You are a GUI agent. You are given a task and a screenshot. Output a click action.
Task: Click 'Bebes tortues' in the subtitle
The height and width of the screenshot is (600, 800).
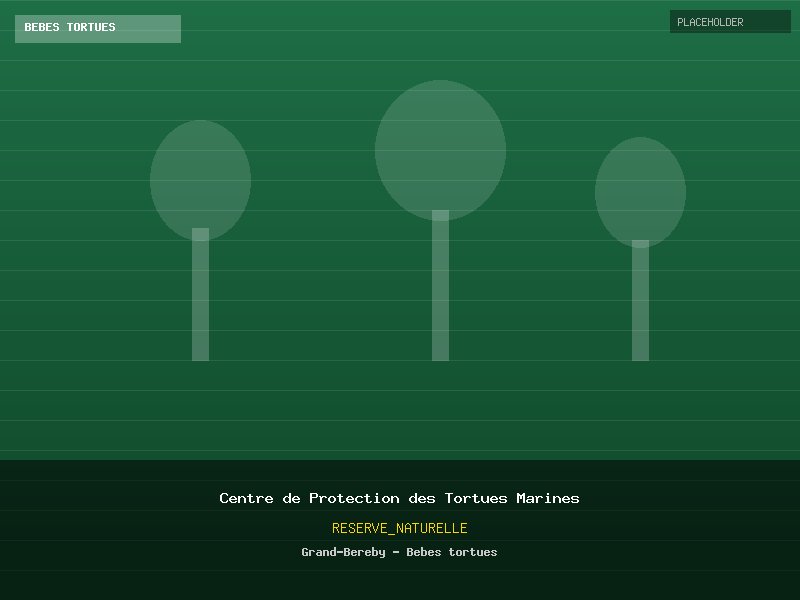(452, 552)
